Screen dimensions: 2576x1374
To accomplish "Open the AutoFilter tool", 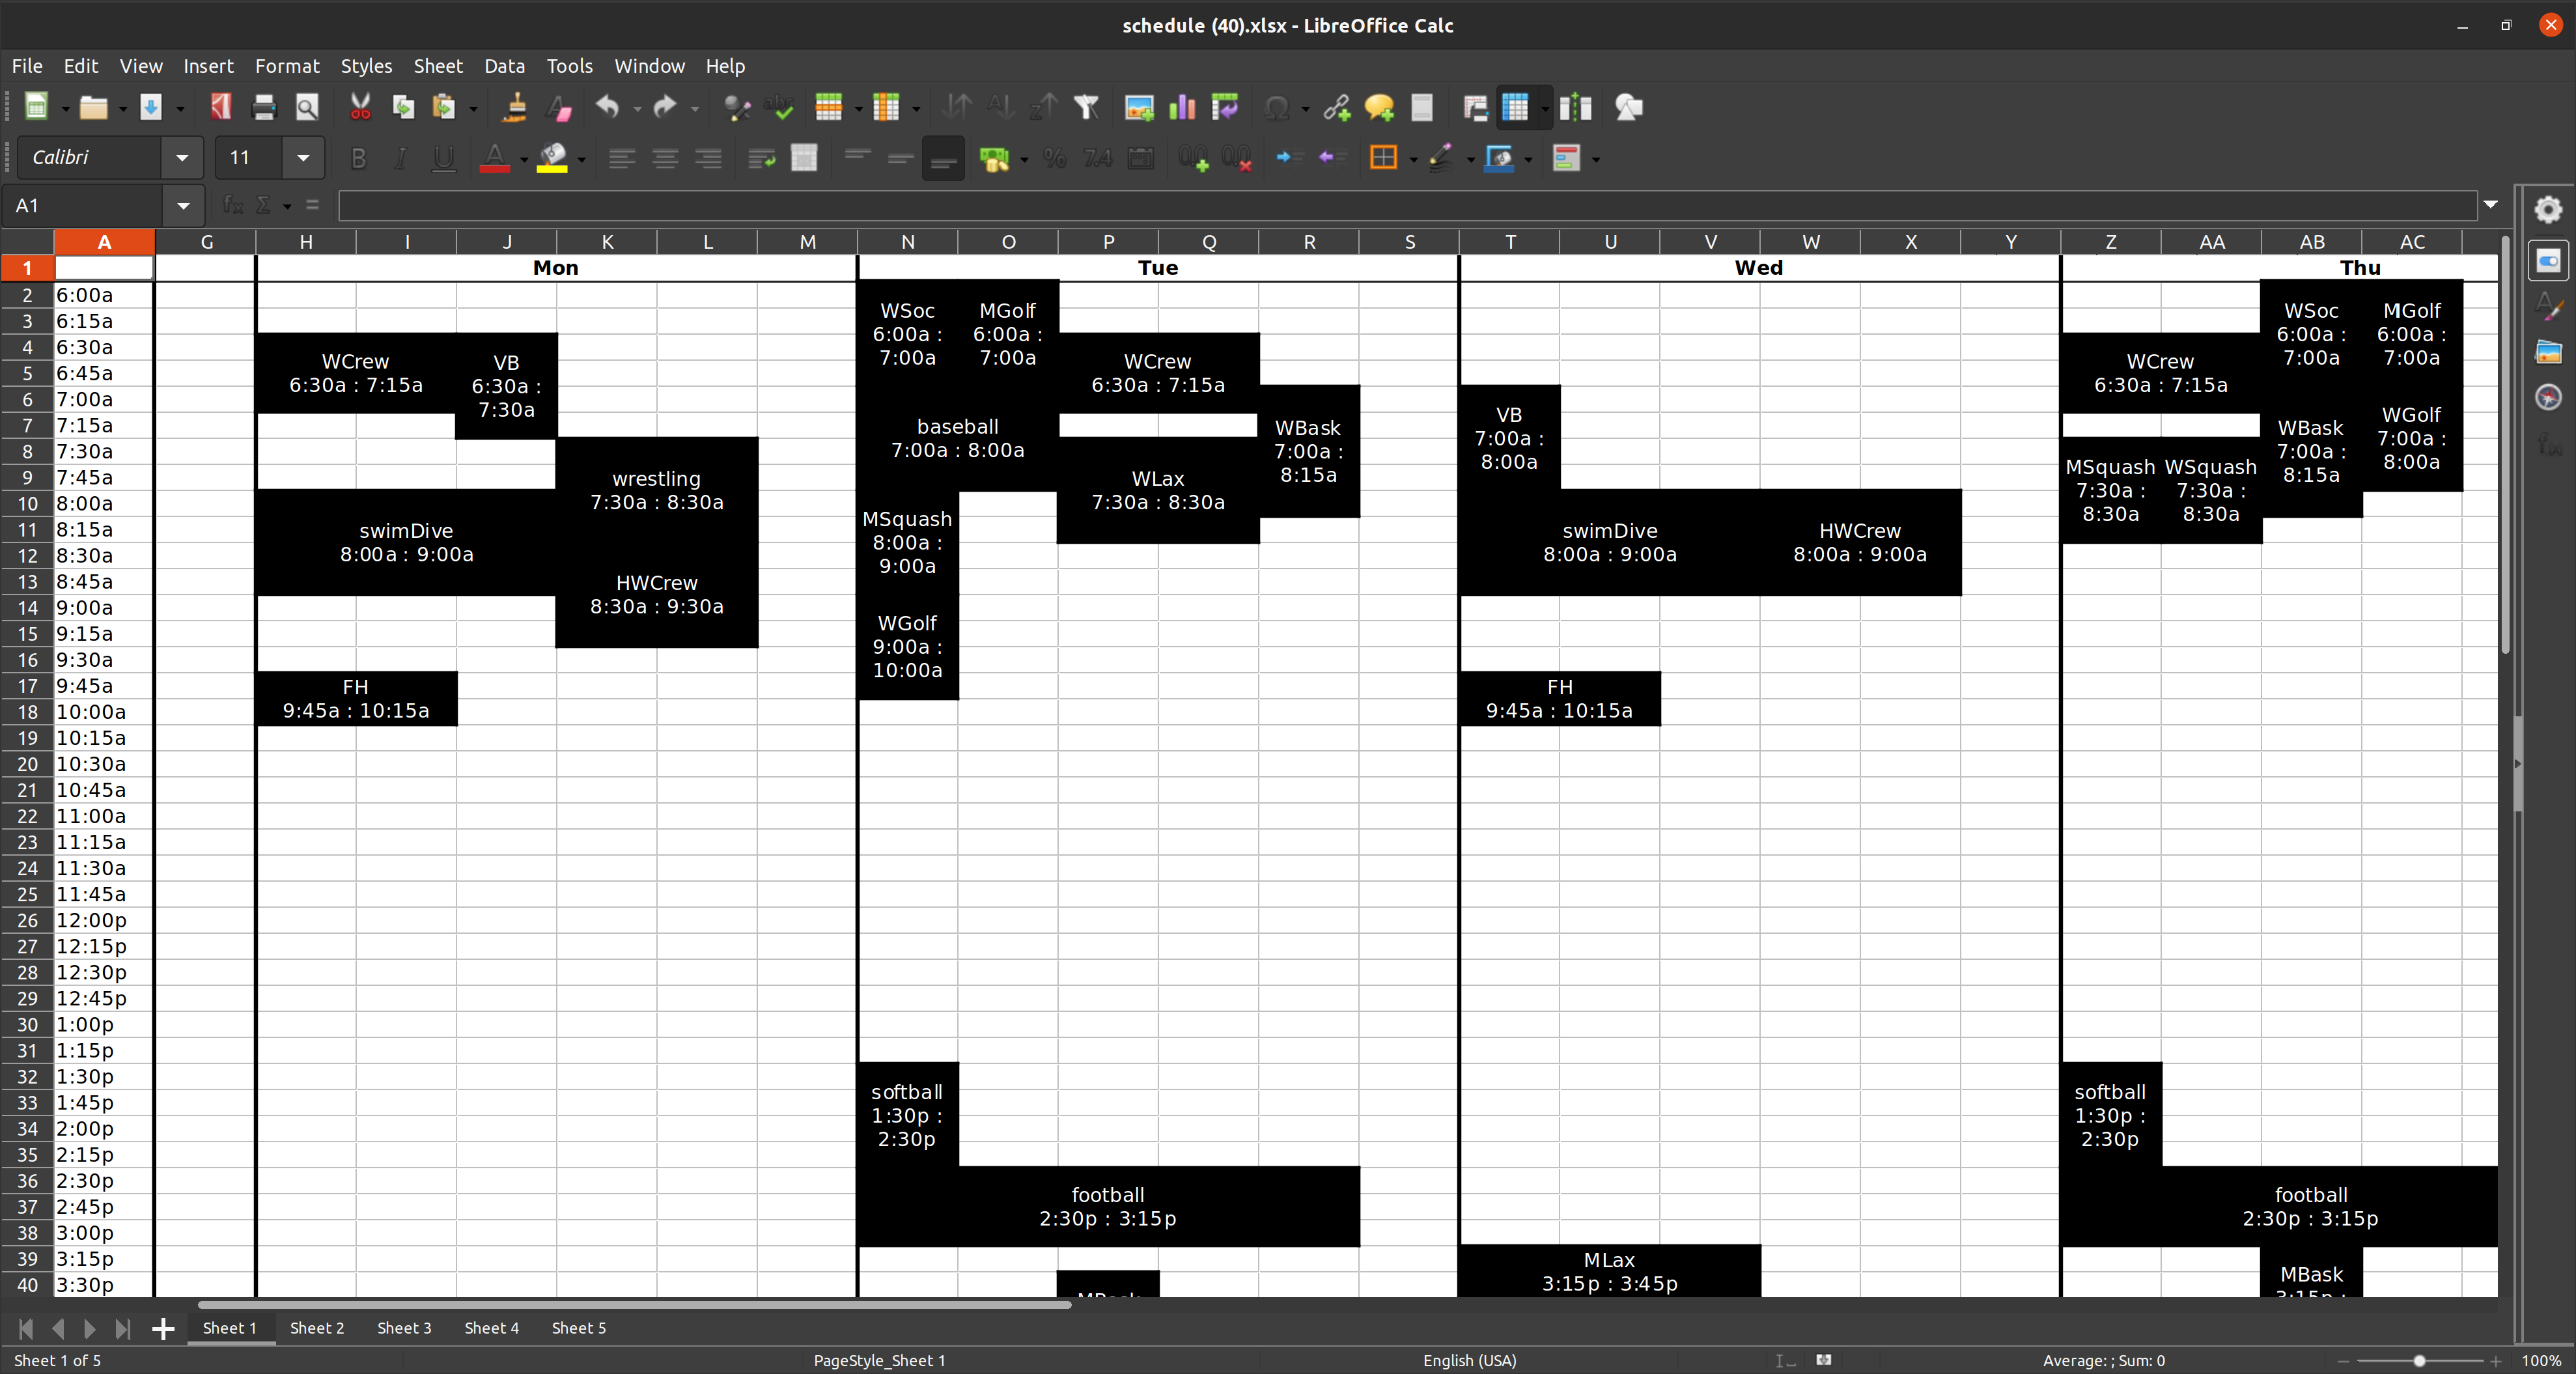I will [x=1087, y=107].
